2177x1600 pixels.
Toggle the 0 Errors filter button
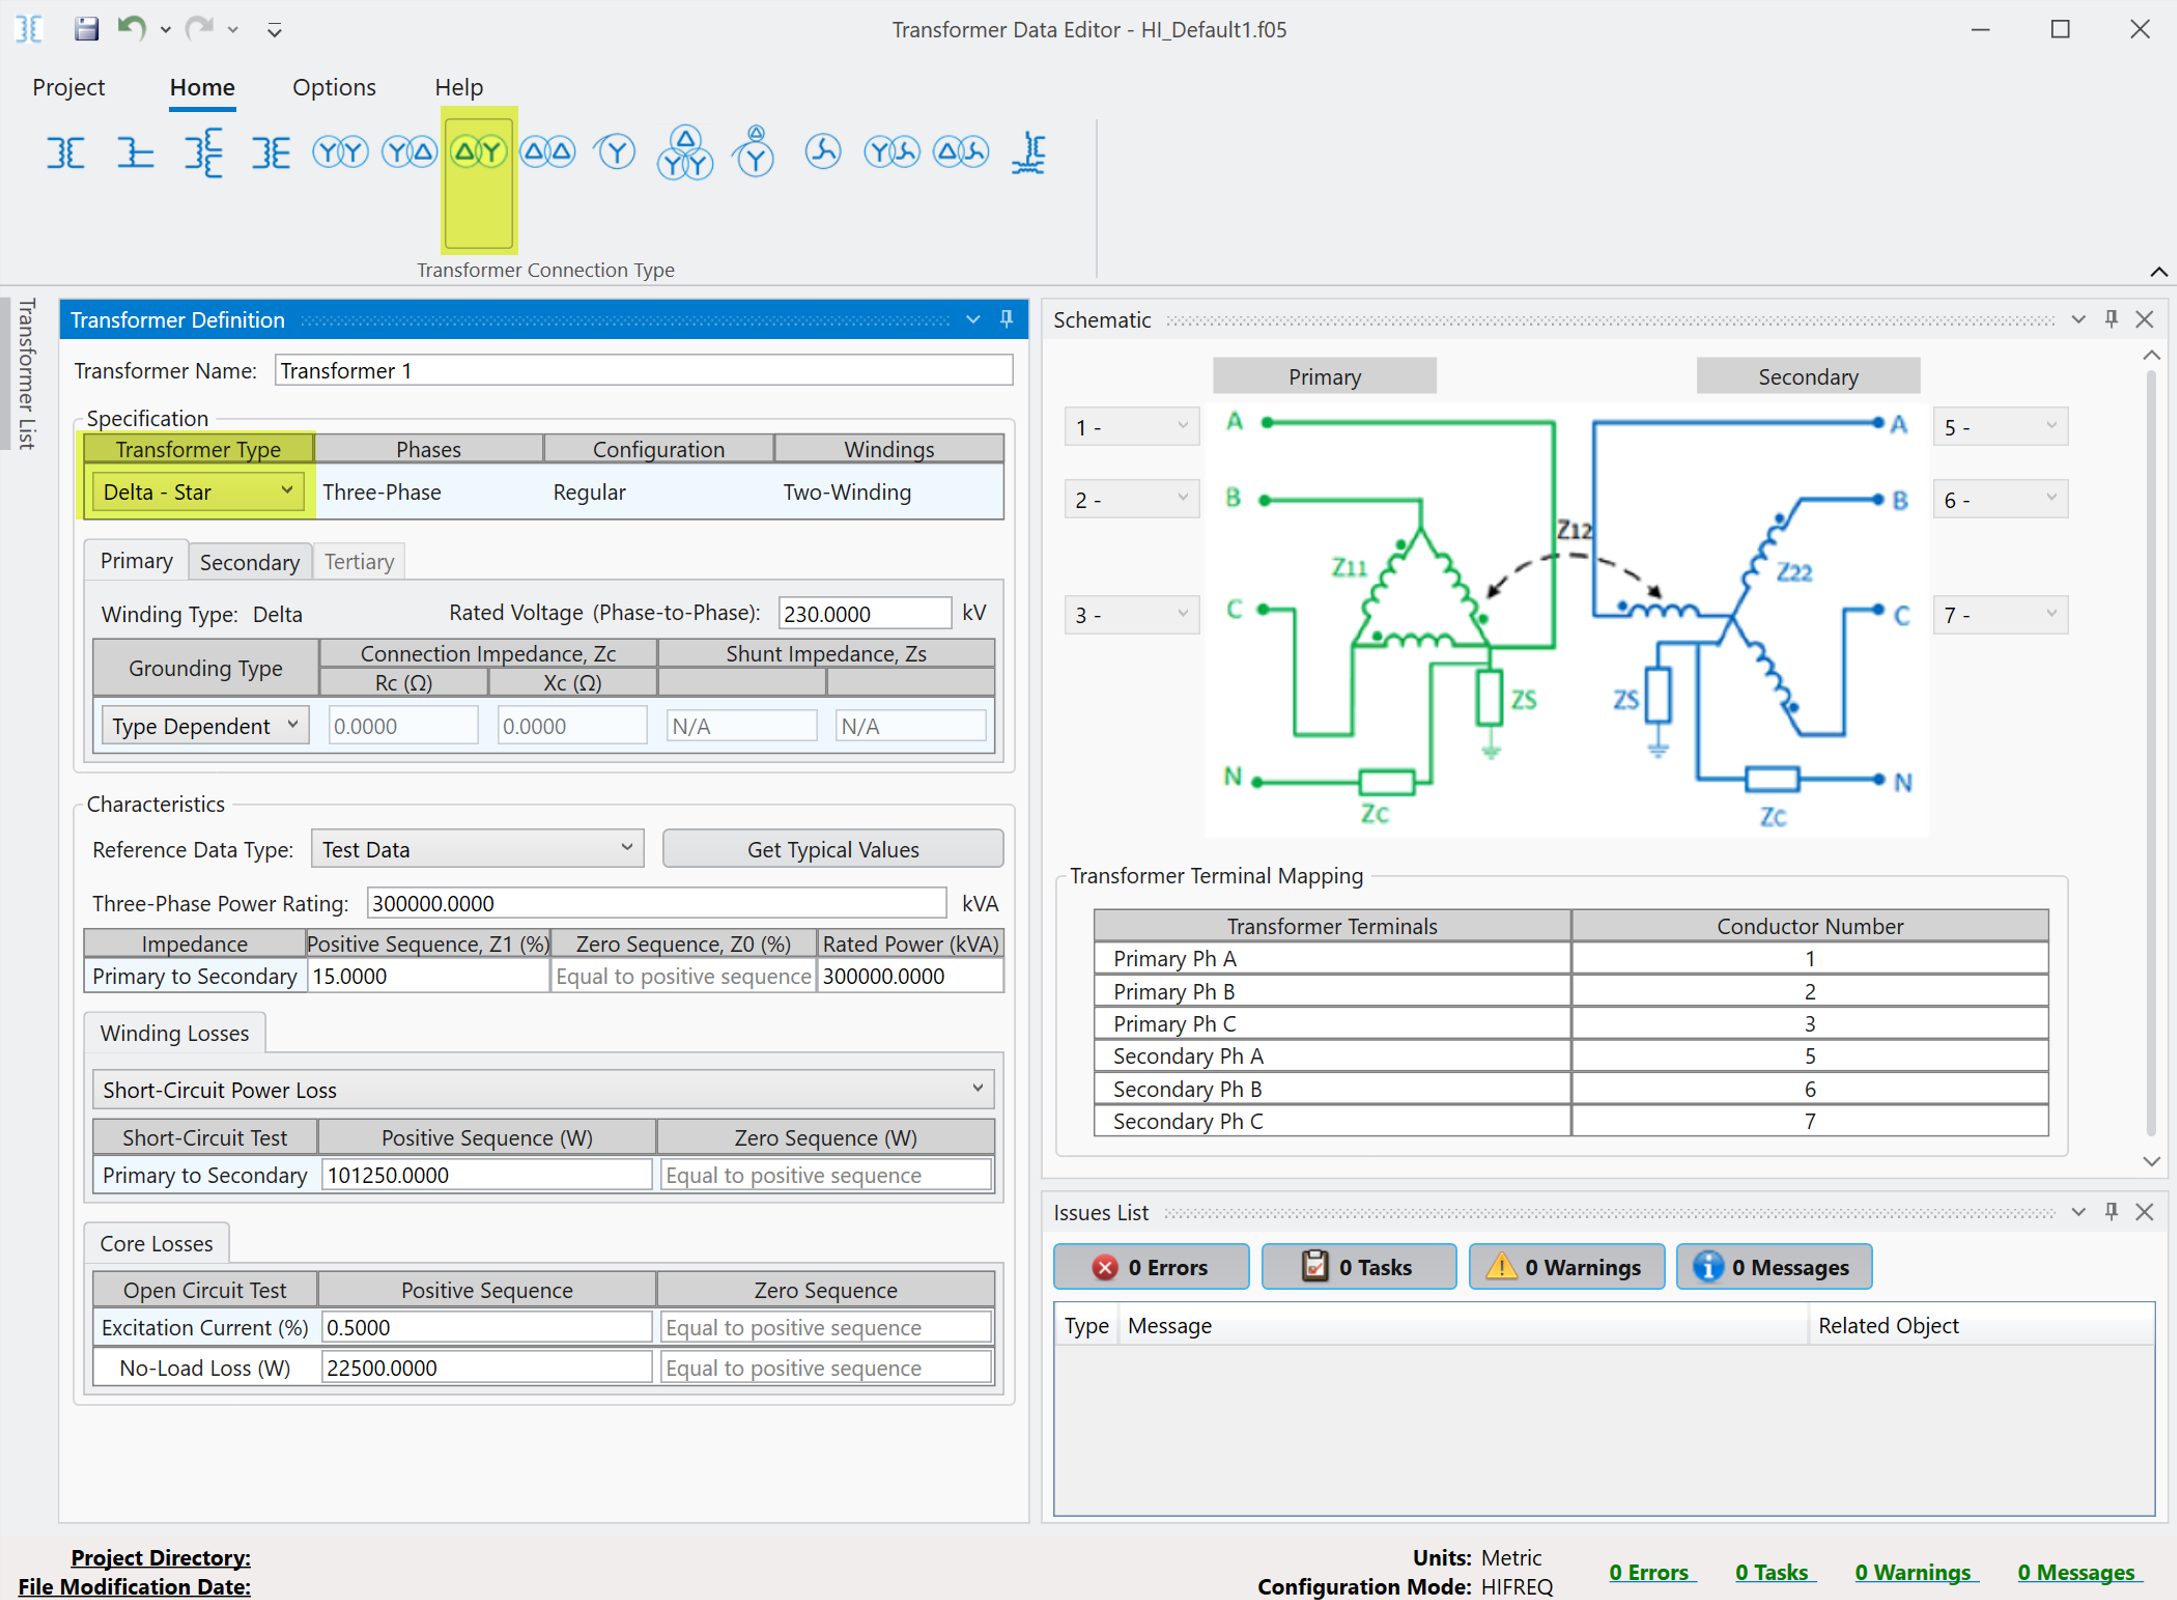[x=1151, y=1267]
